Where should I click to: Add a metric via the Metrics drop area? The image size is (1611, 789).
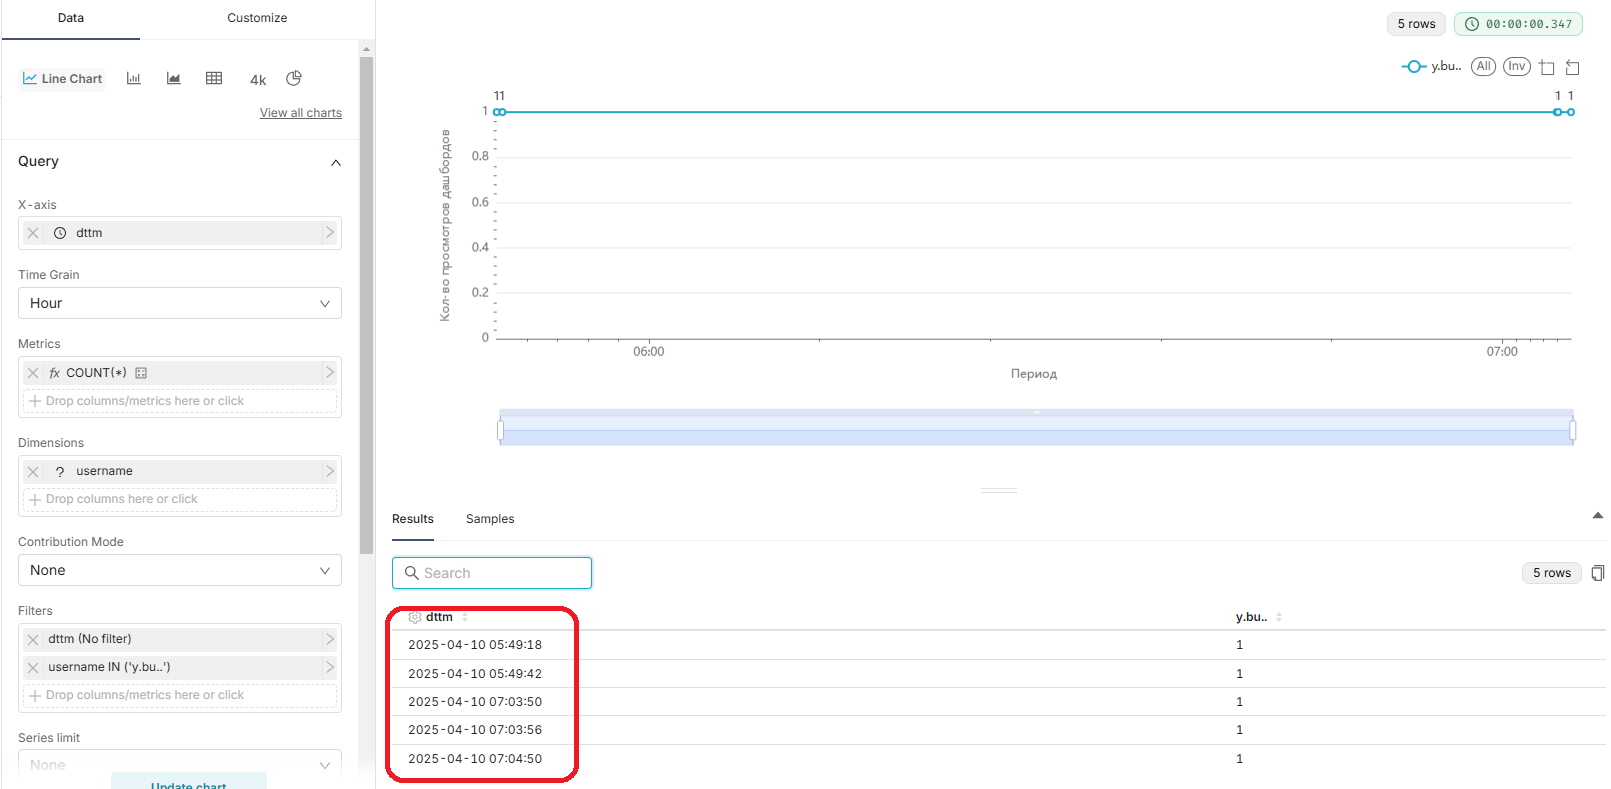pyautogui.click(x=180, y=401)
